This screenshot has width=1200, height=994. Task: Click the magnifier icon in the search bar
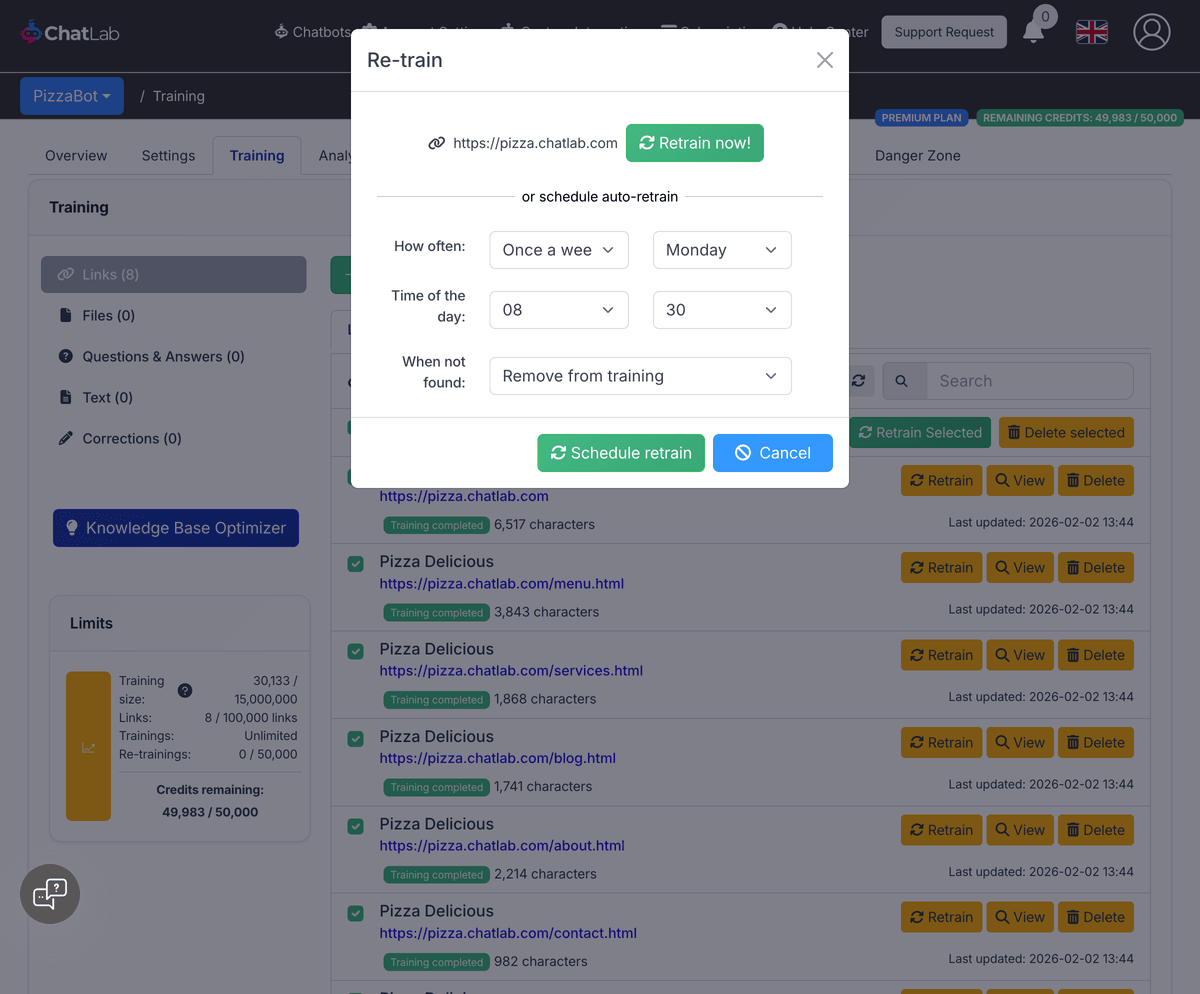tap(899, 381)
